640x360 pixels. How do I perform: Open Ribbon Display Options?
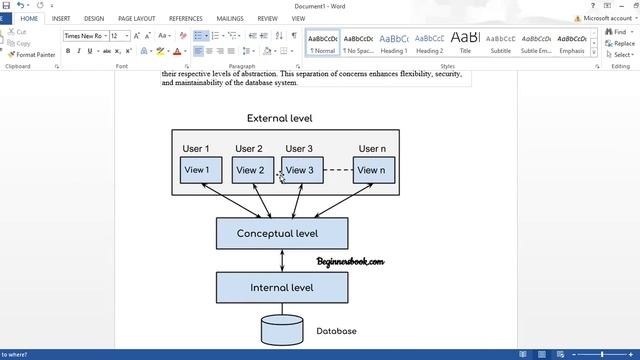(x=607, y=6)
